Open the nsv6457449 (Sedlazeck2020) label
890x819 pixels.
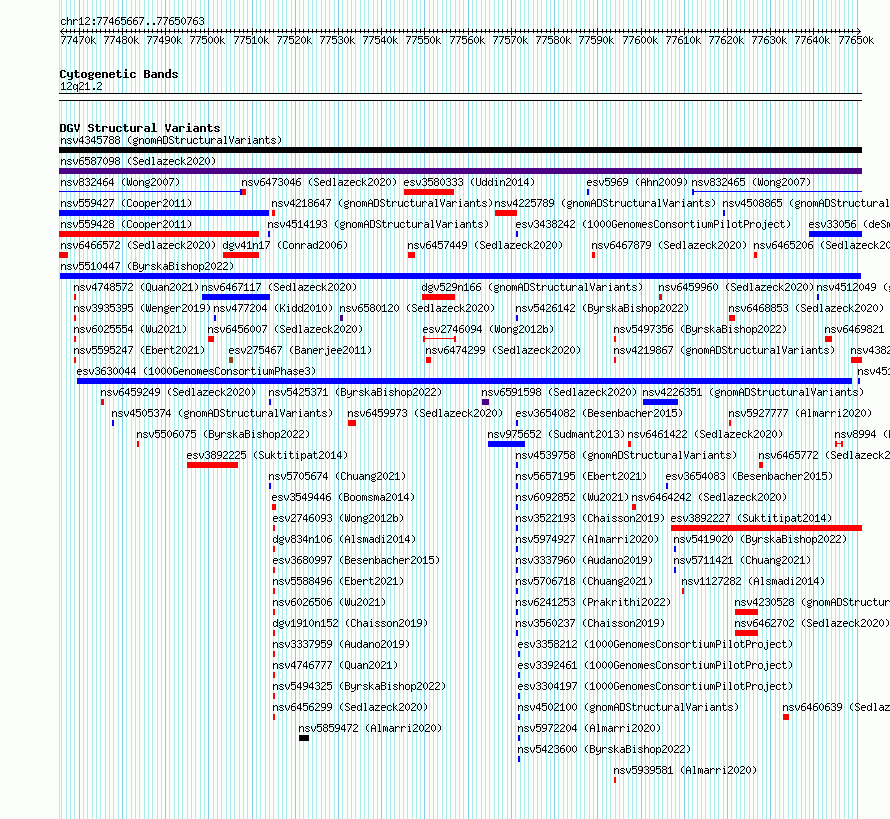485,245
